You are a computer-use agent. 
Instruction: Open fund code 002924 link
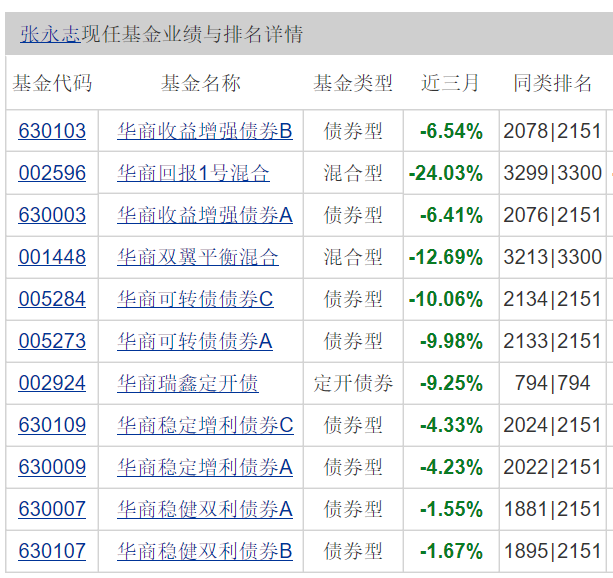pyautogui.click(x=52, y=383)
